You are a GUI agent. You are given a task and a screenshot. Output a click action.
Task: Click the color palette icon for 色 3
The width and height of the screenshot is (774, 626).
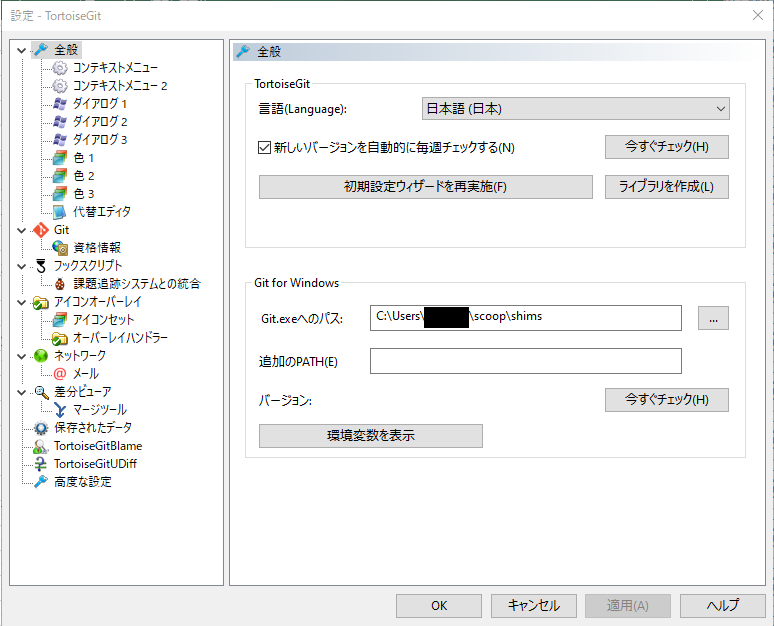pos(60,194)
